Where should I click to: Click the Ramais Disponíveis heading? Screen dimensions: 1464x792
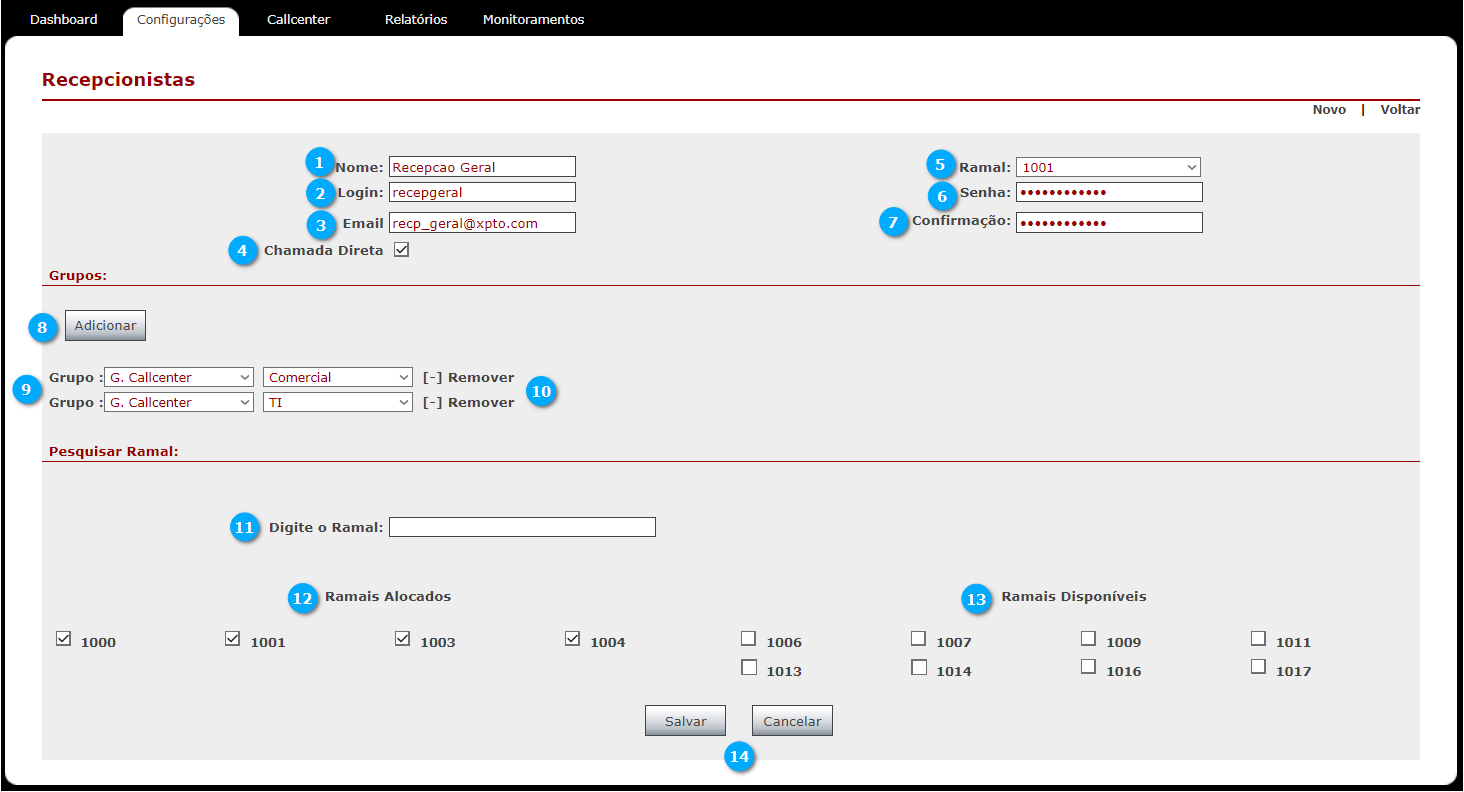tap(1074, 597)
